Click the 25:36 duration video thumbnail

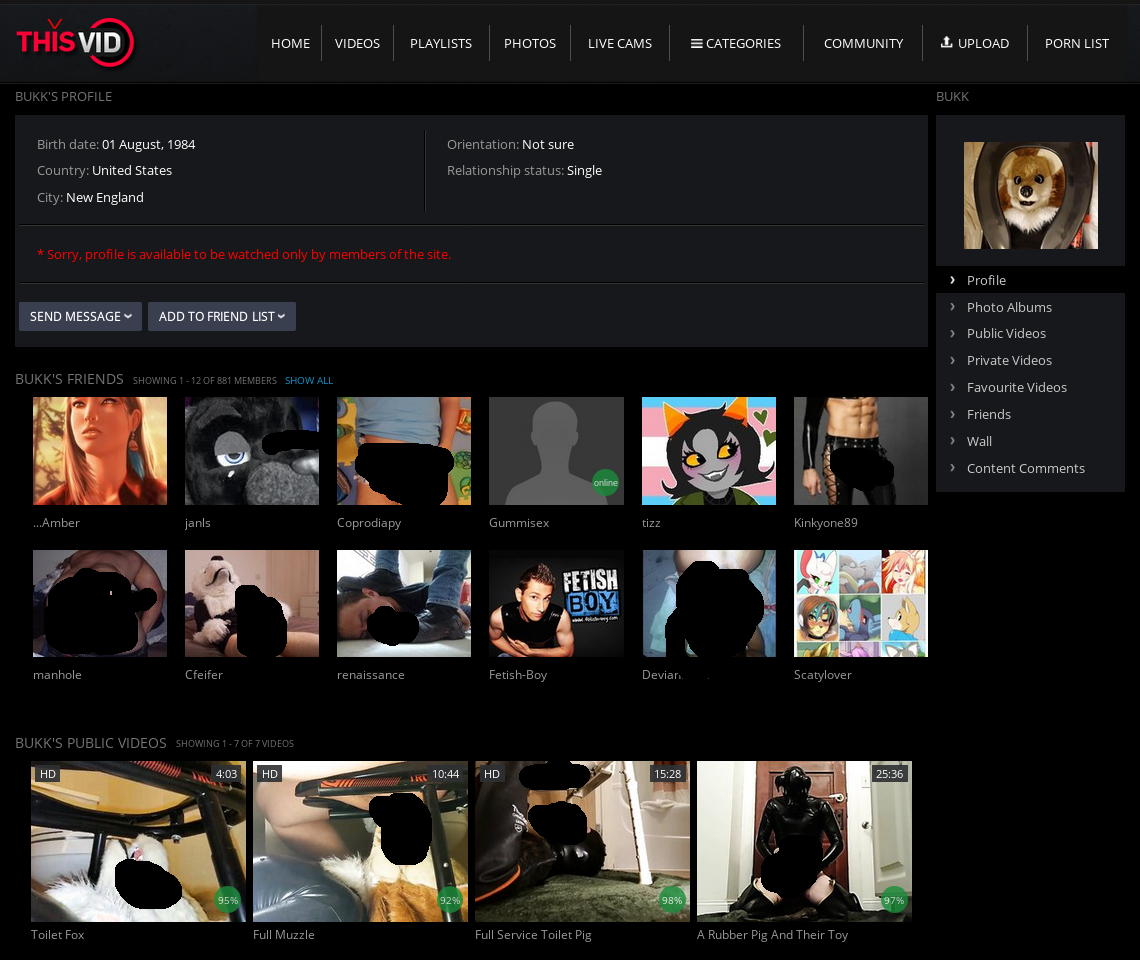(804, 841)
